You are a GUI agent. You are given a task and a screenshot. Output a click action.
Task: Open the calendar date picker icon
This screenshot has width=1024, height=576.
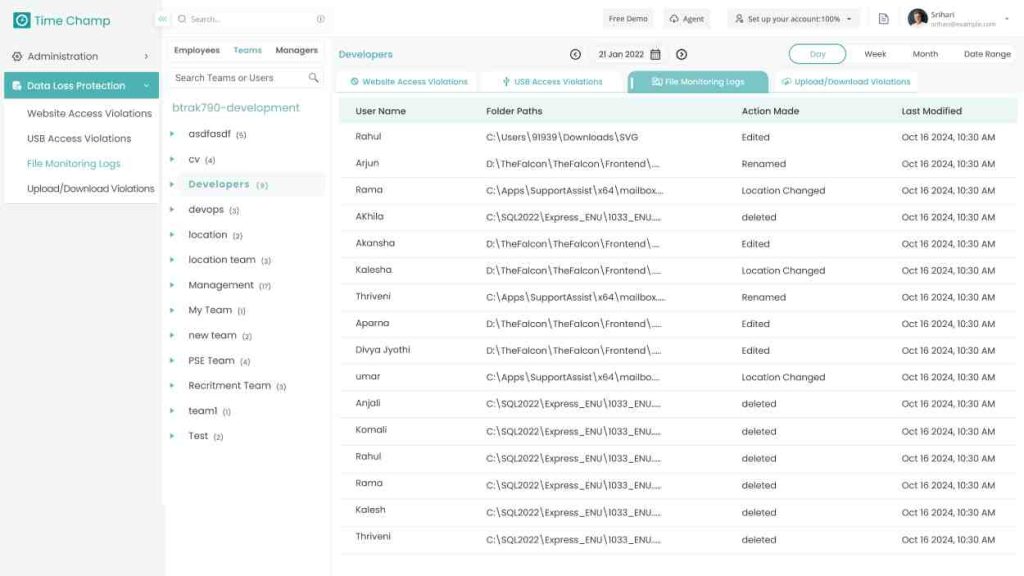point(656,54)
